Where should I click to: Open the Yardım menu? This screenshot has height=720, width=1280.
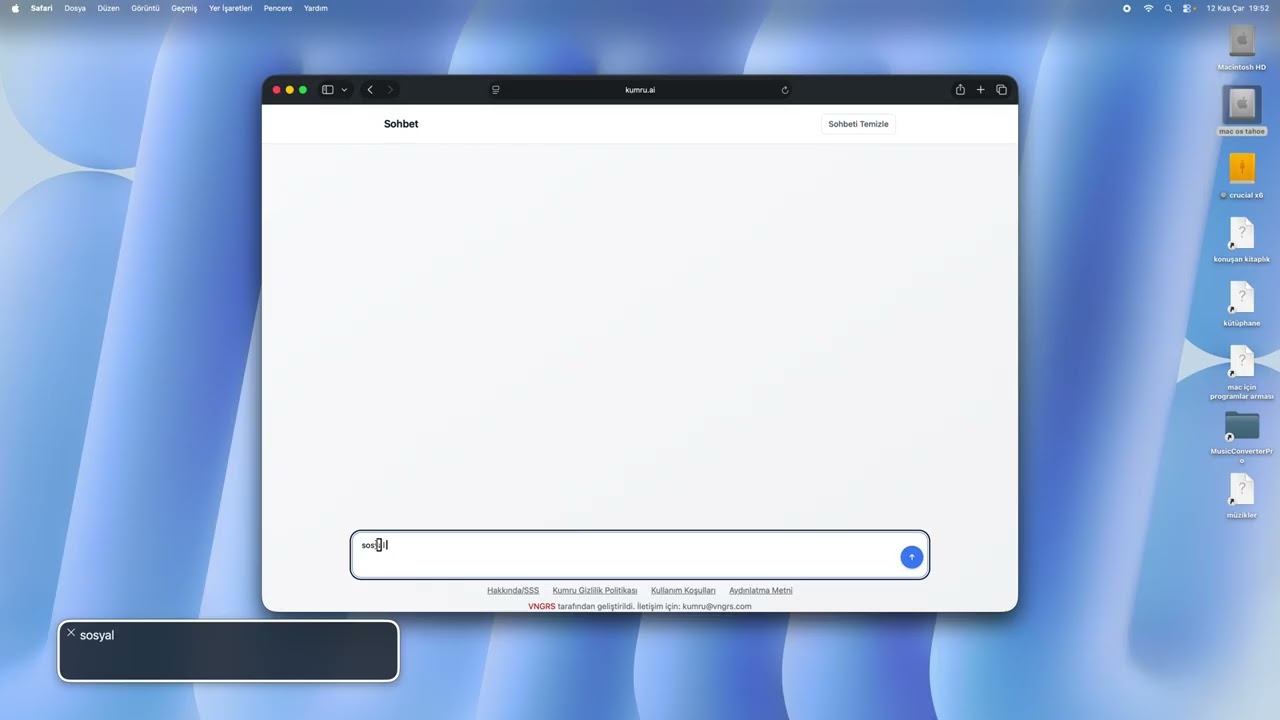point(316,8)
